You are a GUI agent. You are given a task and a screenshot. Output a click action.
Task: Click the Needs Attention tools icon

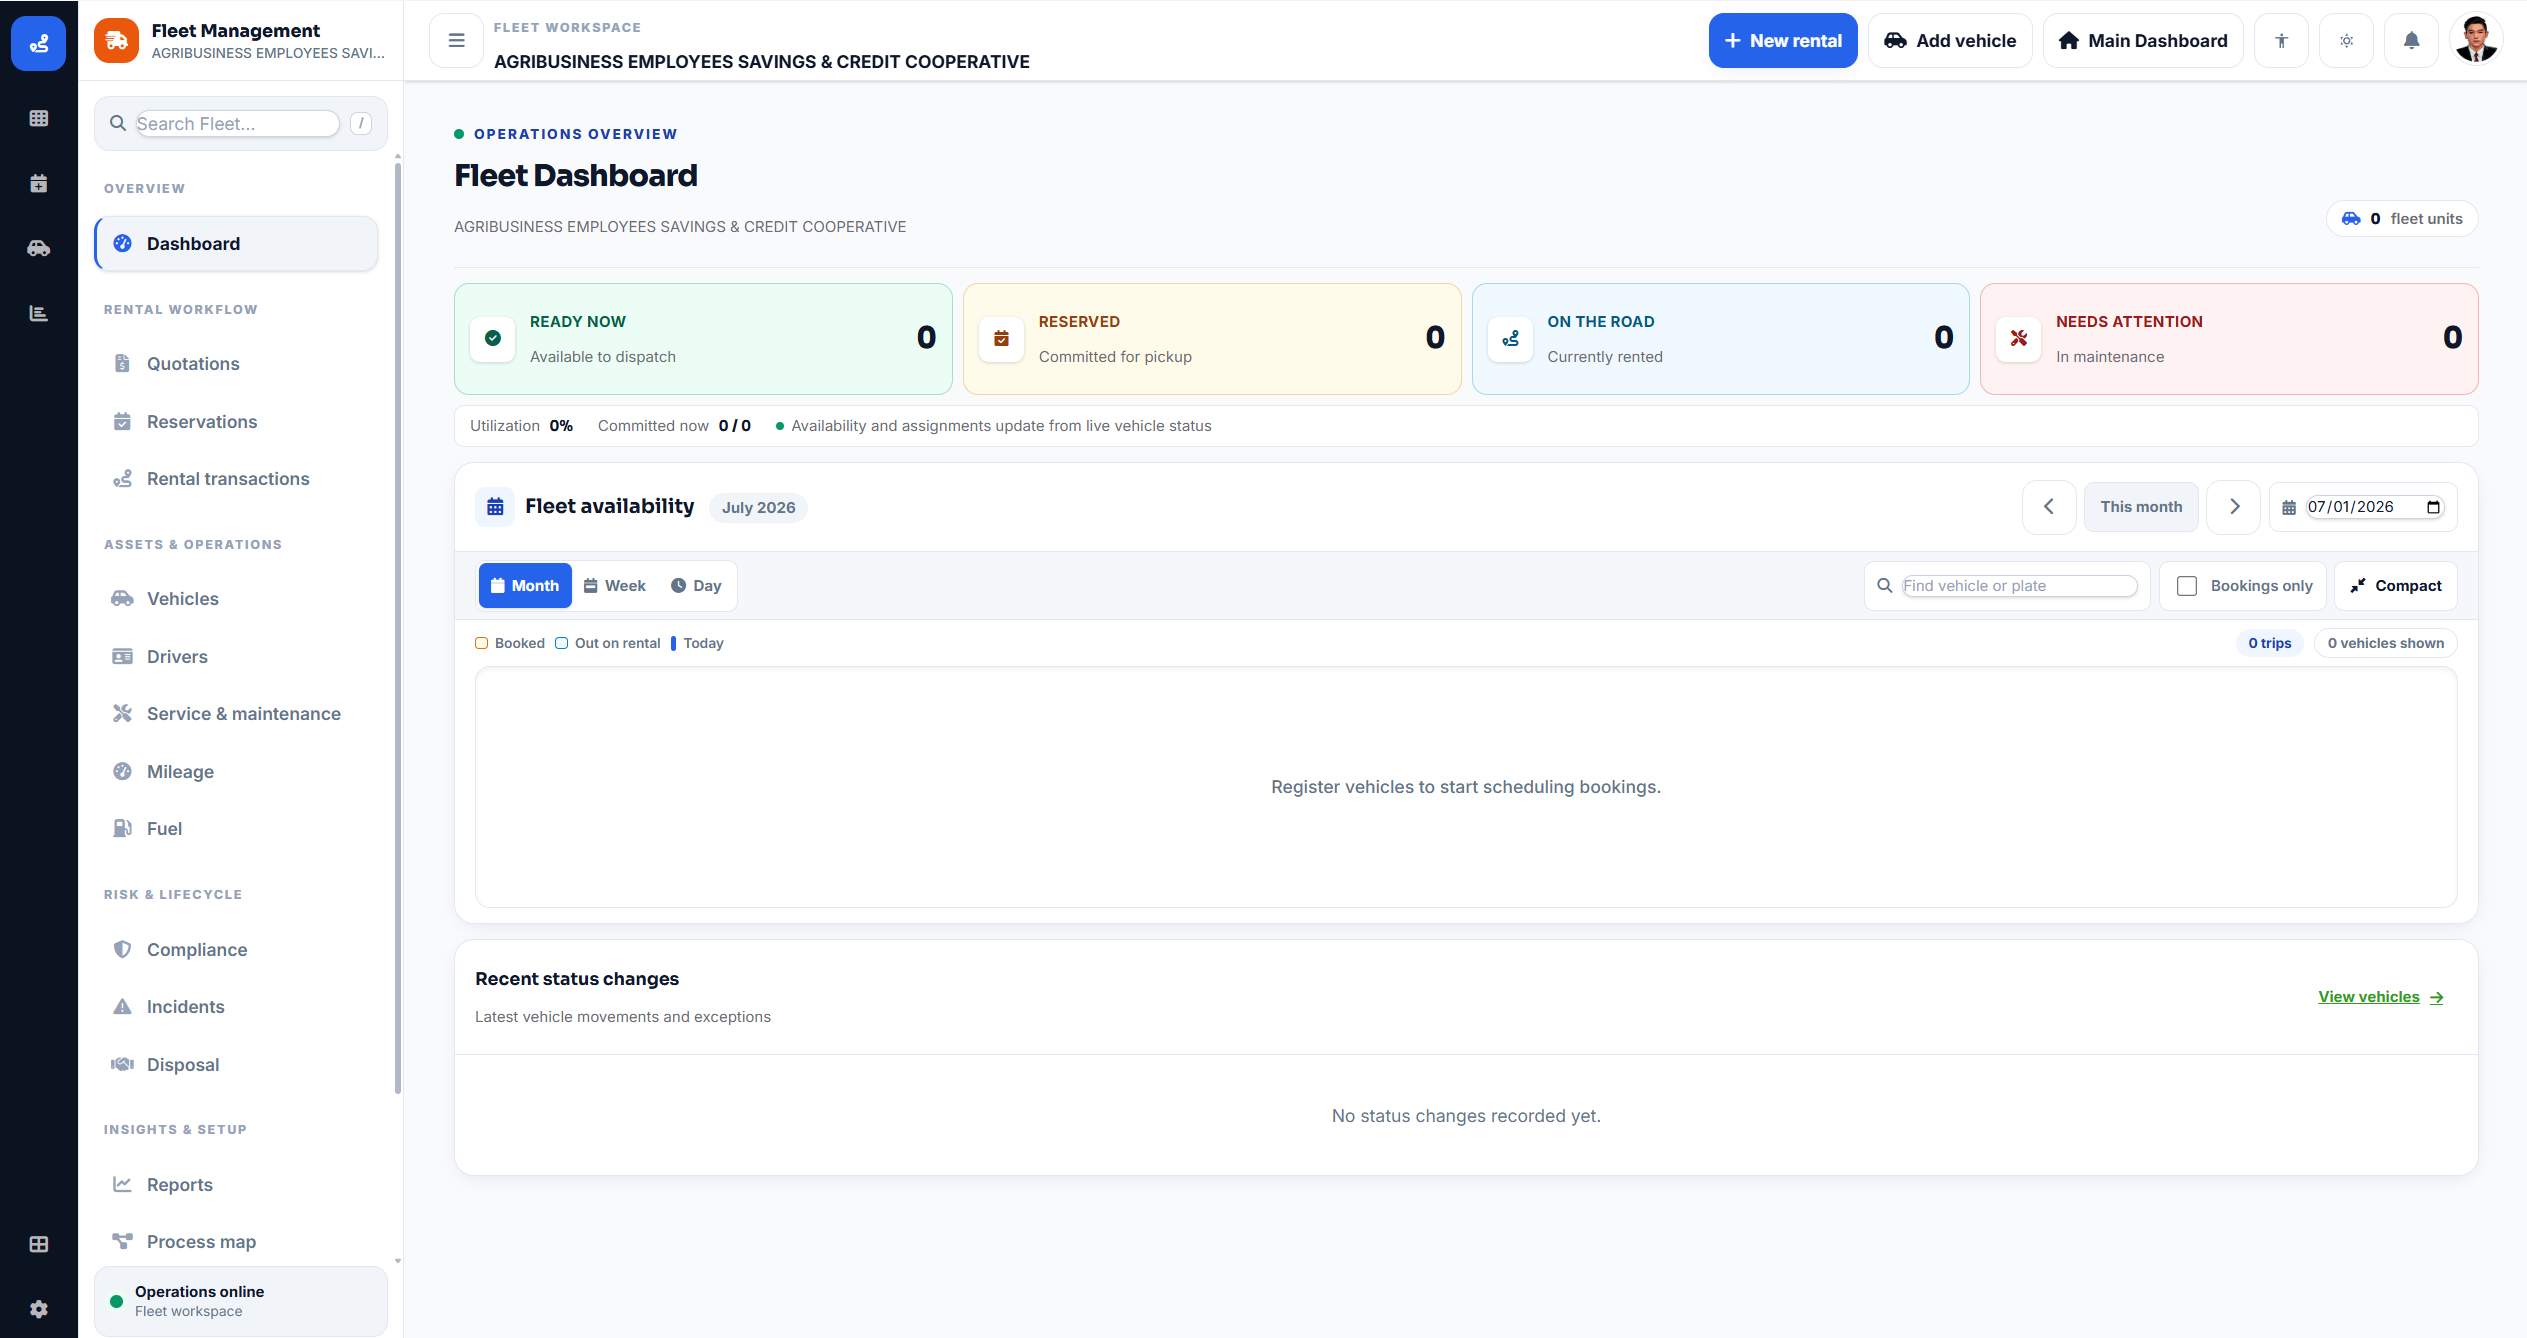(x=2019, y=338)
